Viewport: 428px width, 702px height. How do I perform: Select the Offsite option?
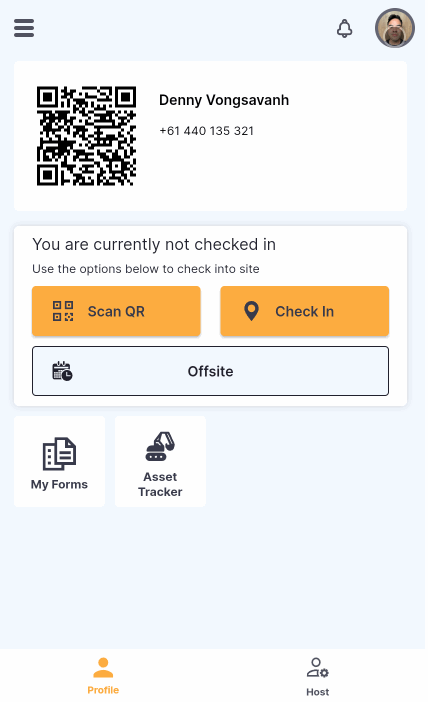point(210,371)
